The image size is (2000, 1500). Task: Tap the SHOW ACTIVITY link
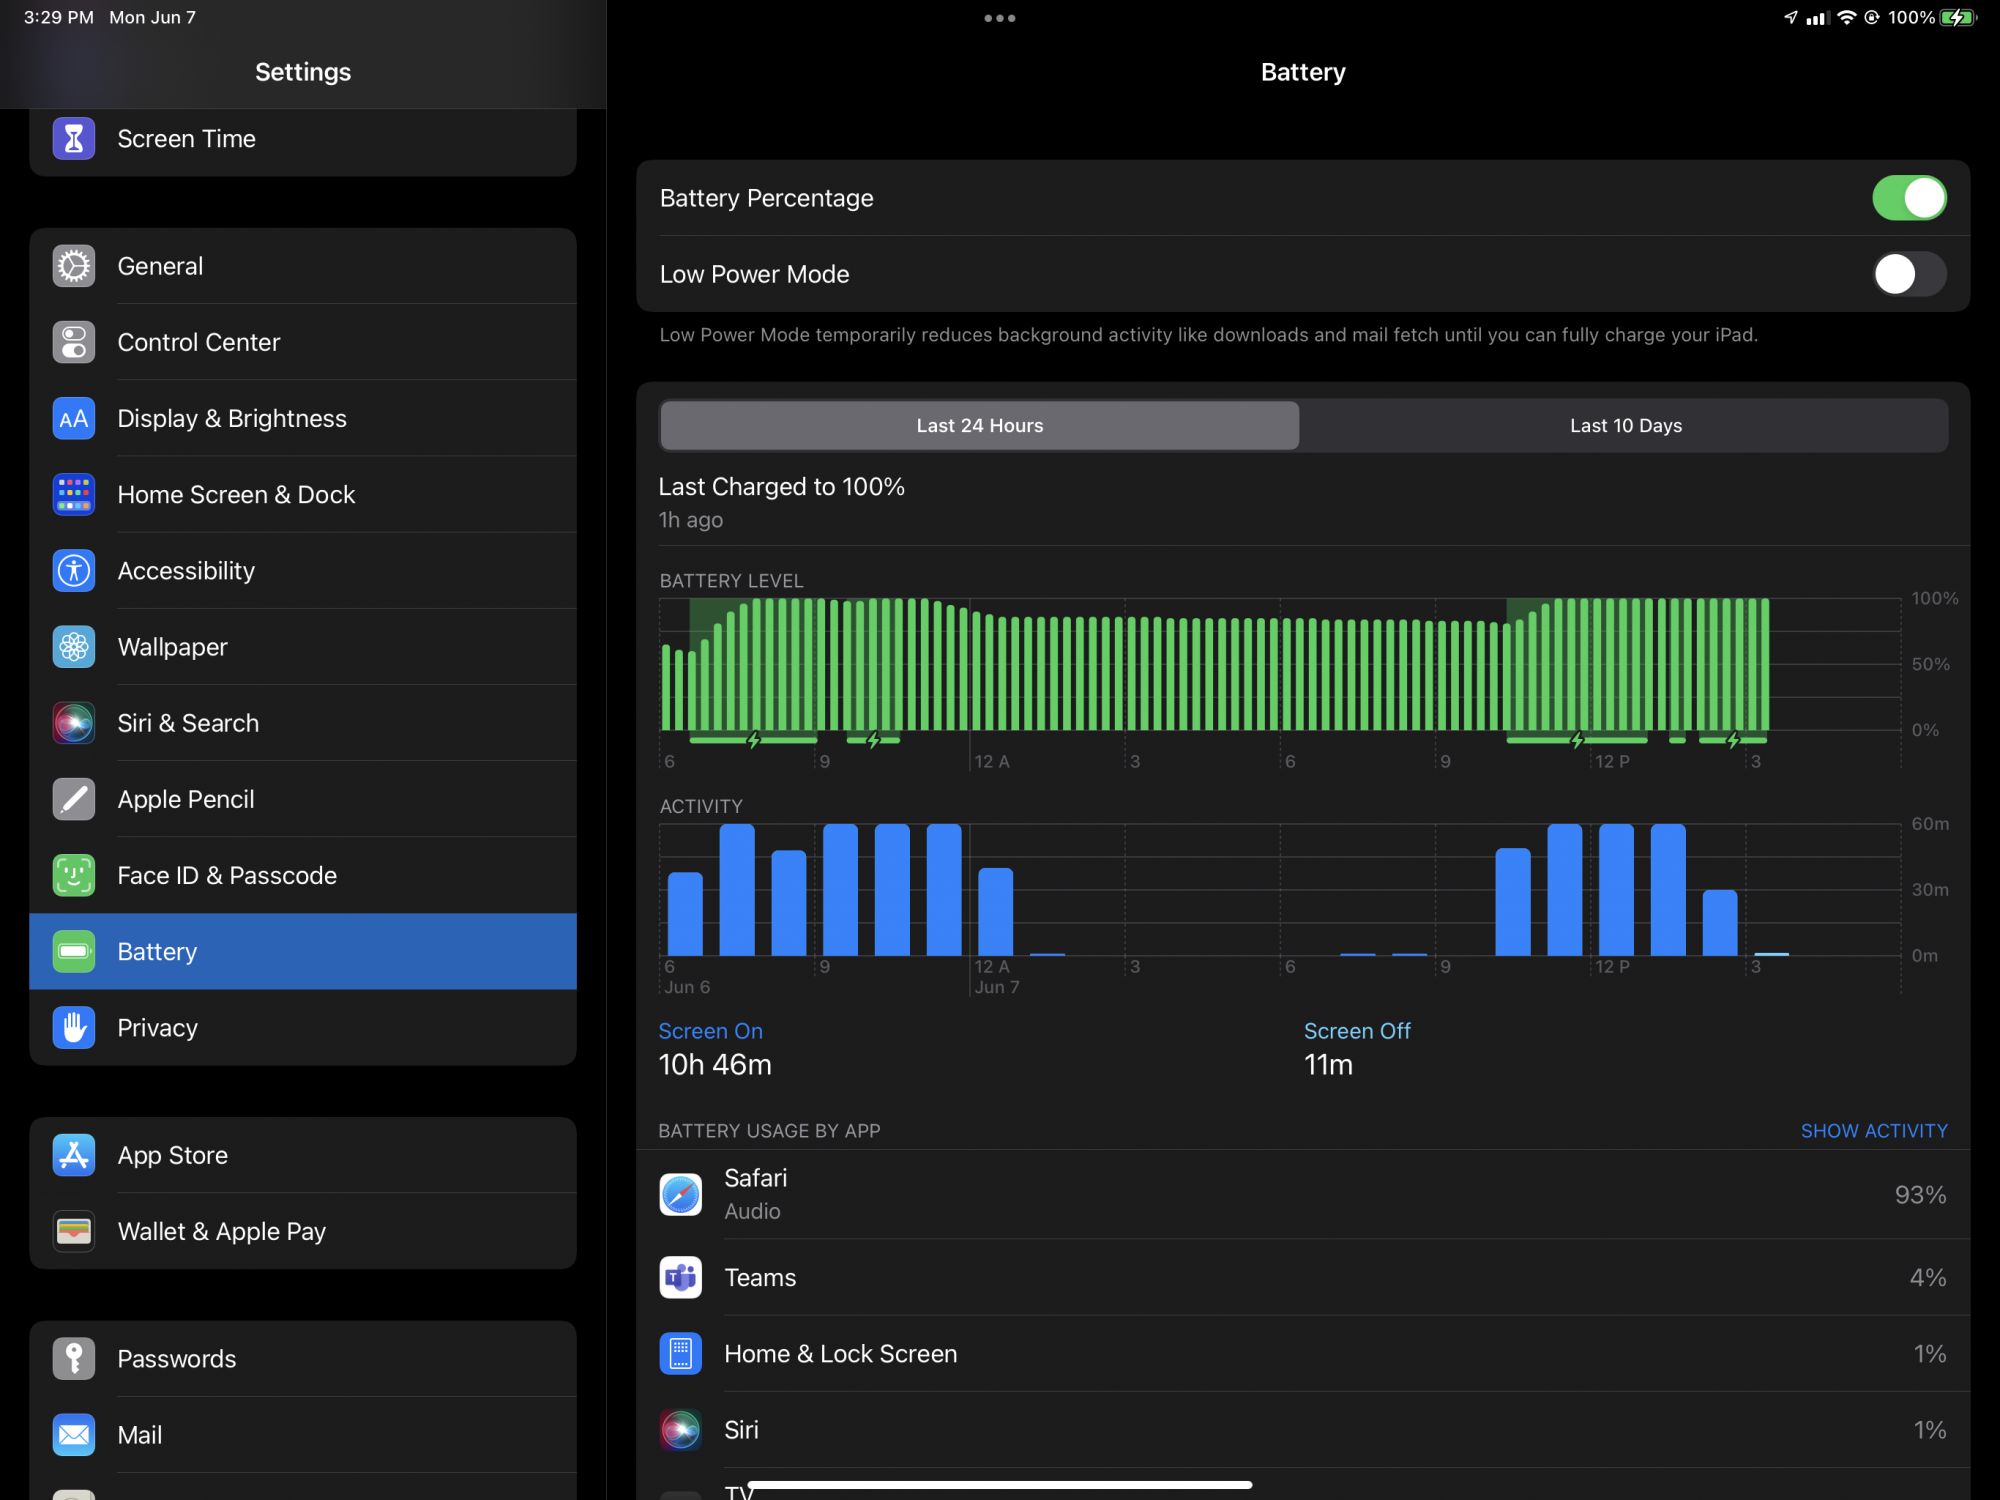pyautogui.click(x=1873, y=1131)
